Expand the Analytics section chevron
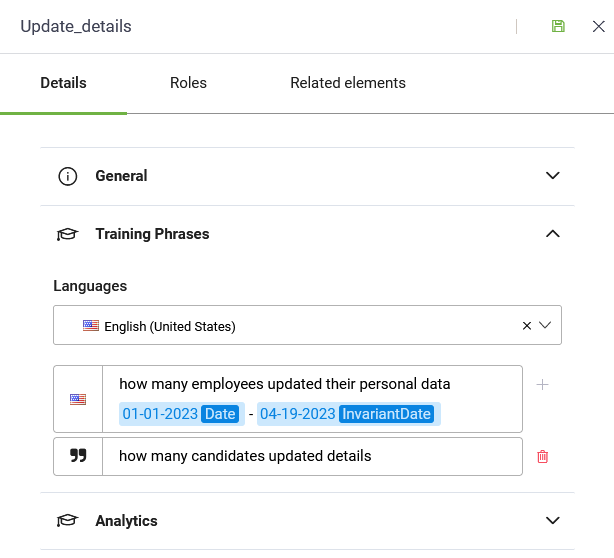This screenshot has height=558, width=614. [x=553, y=520]
